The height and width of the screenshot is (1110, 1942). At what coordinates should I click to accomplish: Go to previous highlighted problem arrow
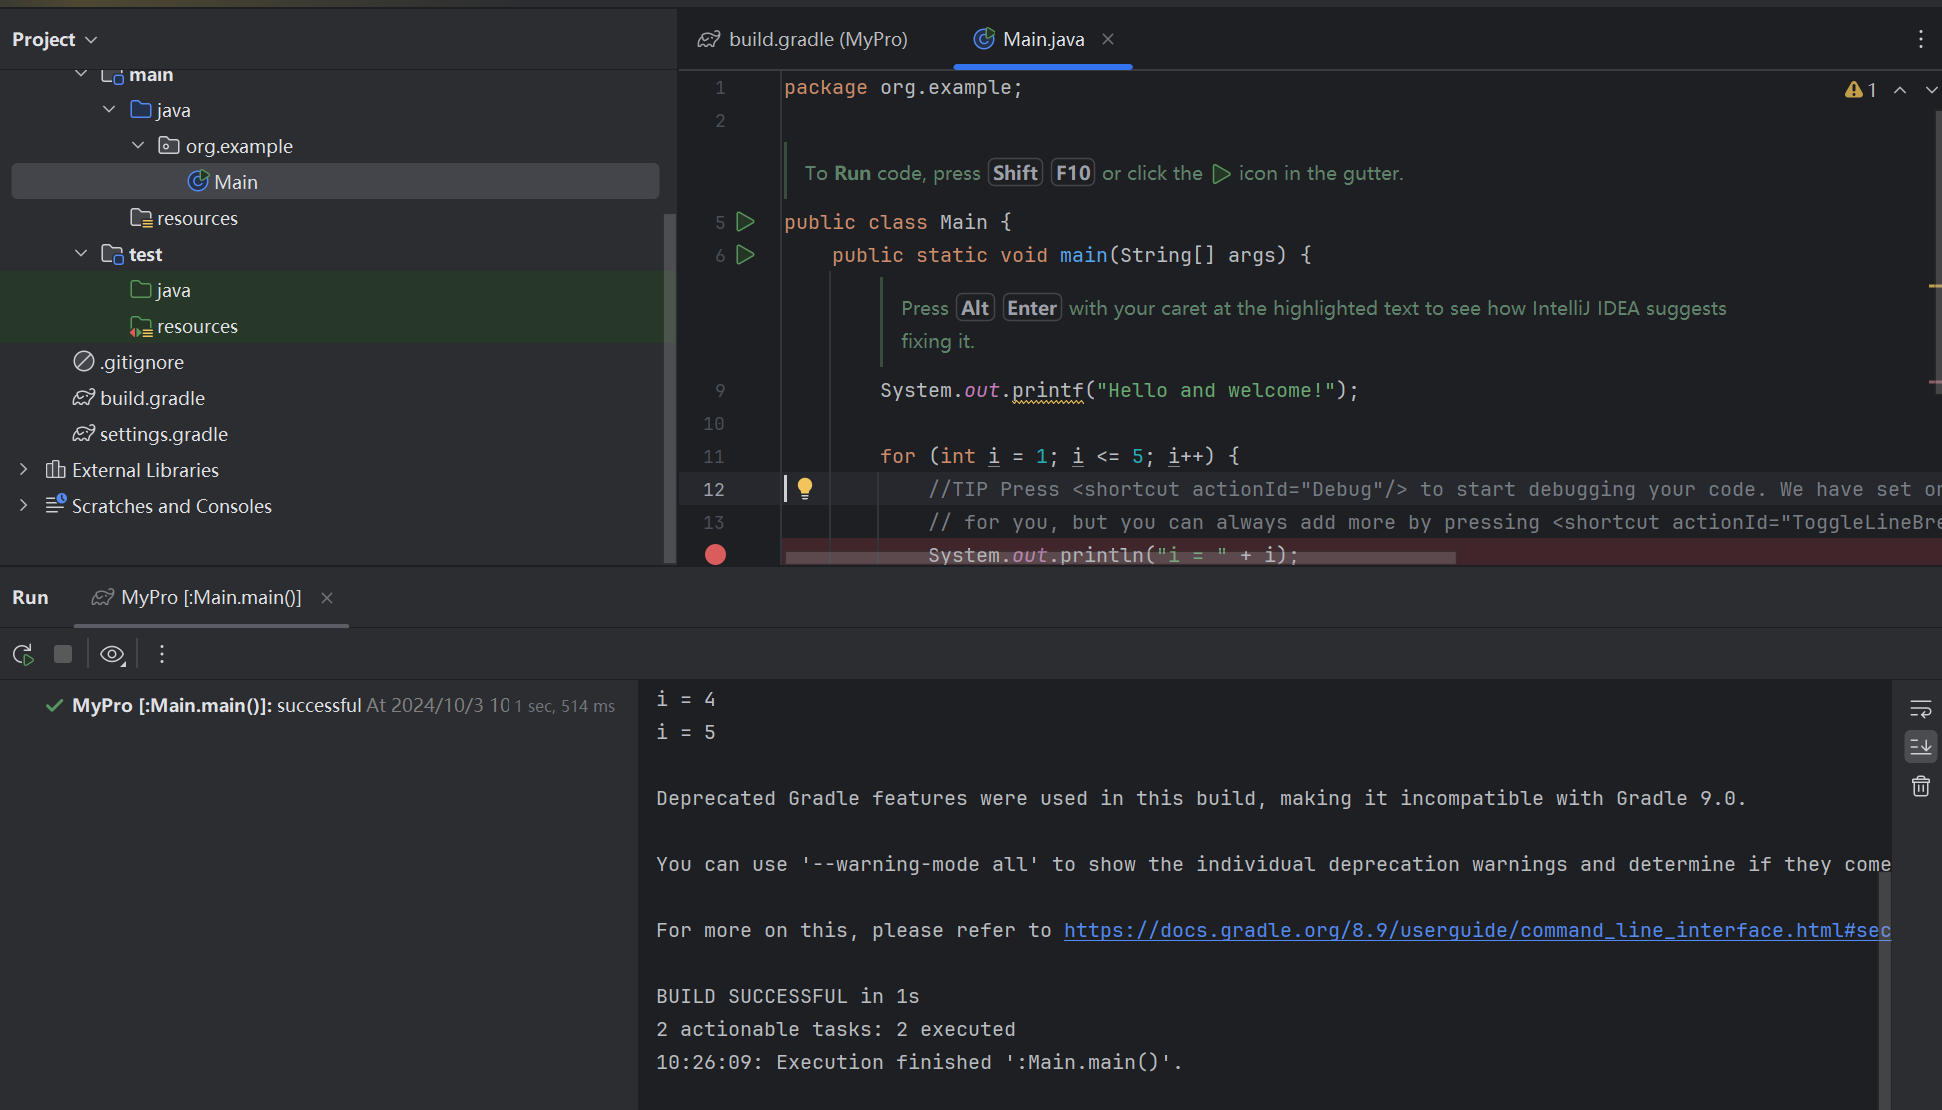1900,90
